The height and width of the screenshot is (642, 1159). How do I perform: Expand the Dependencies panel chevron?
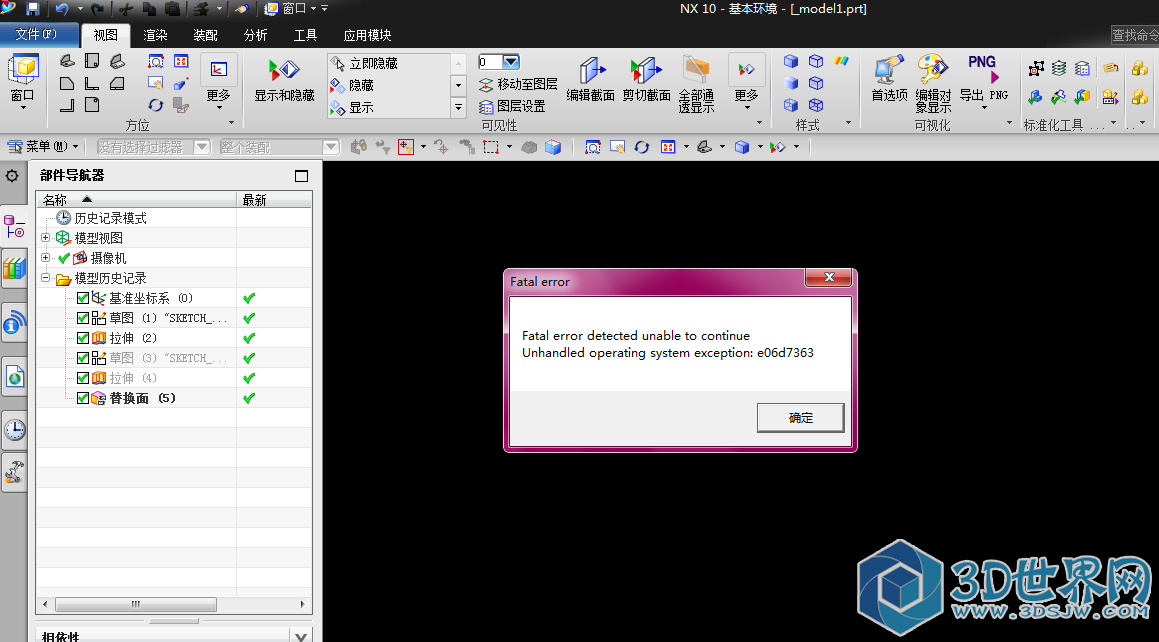pos(301,636)
